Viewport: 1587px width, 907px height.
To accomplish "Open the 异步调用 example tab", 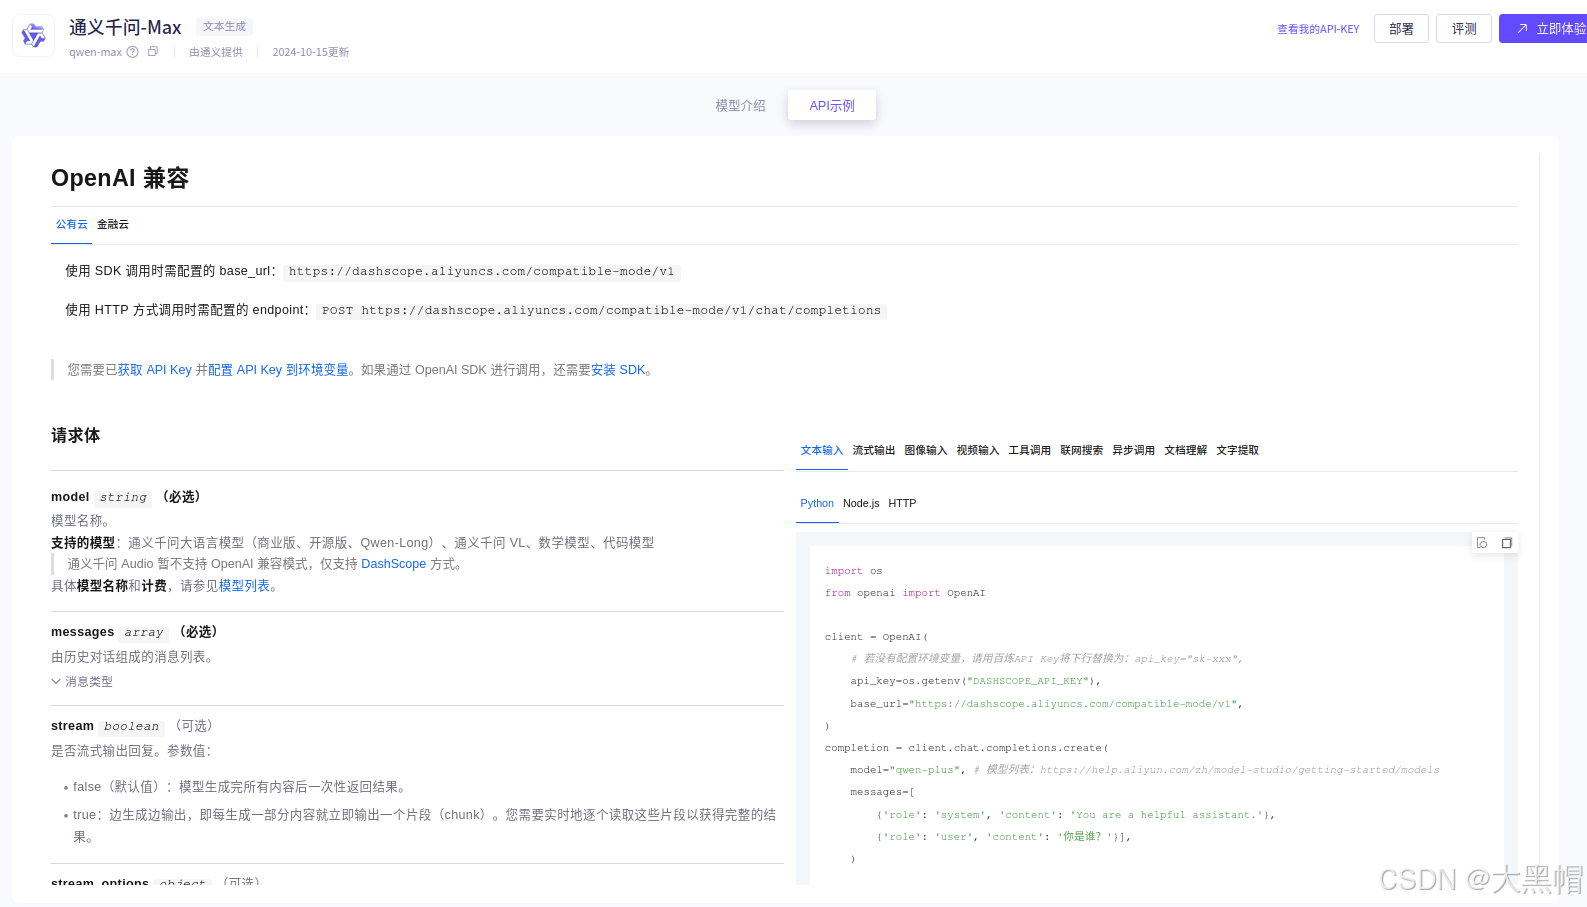I will coord(1134,450).
